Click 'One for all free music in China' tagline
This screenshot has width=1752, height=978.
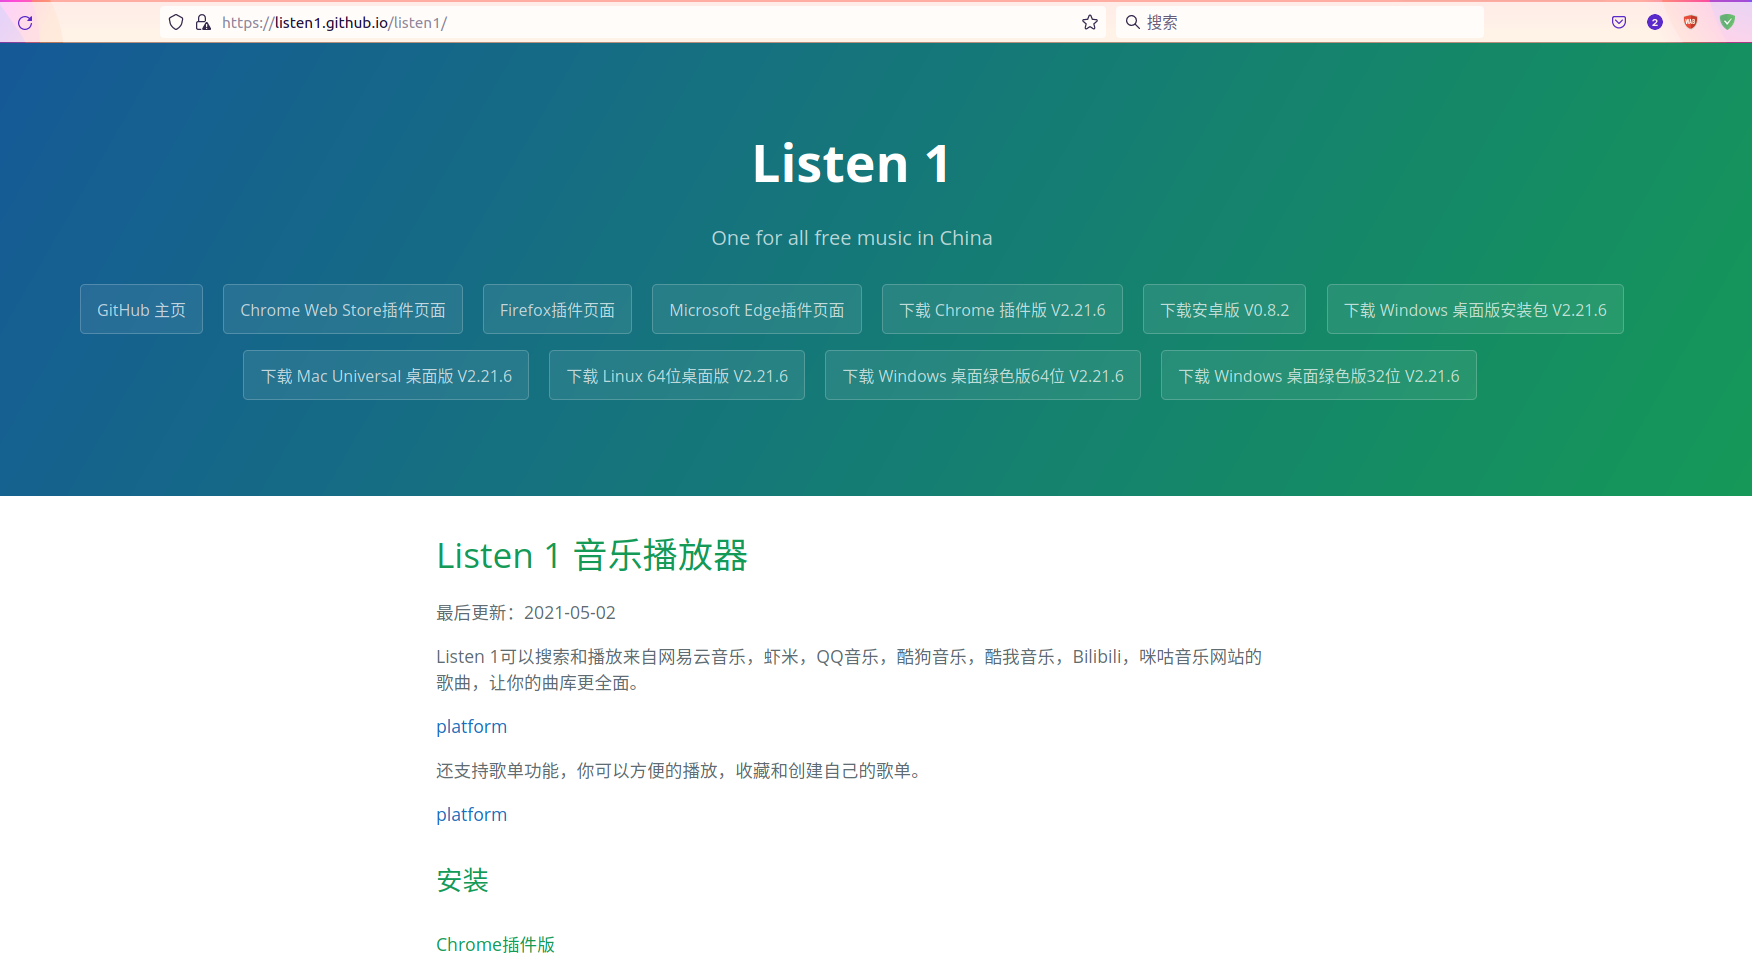tap(852, 238)
